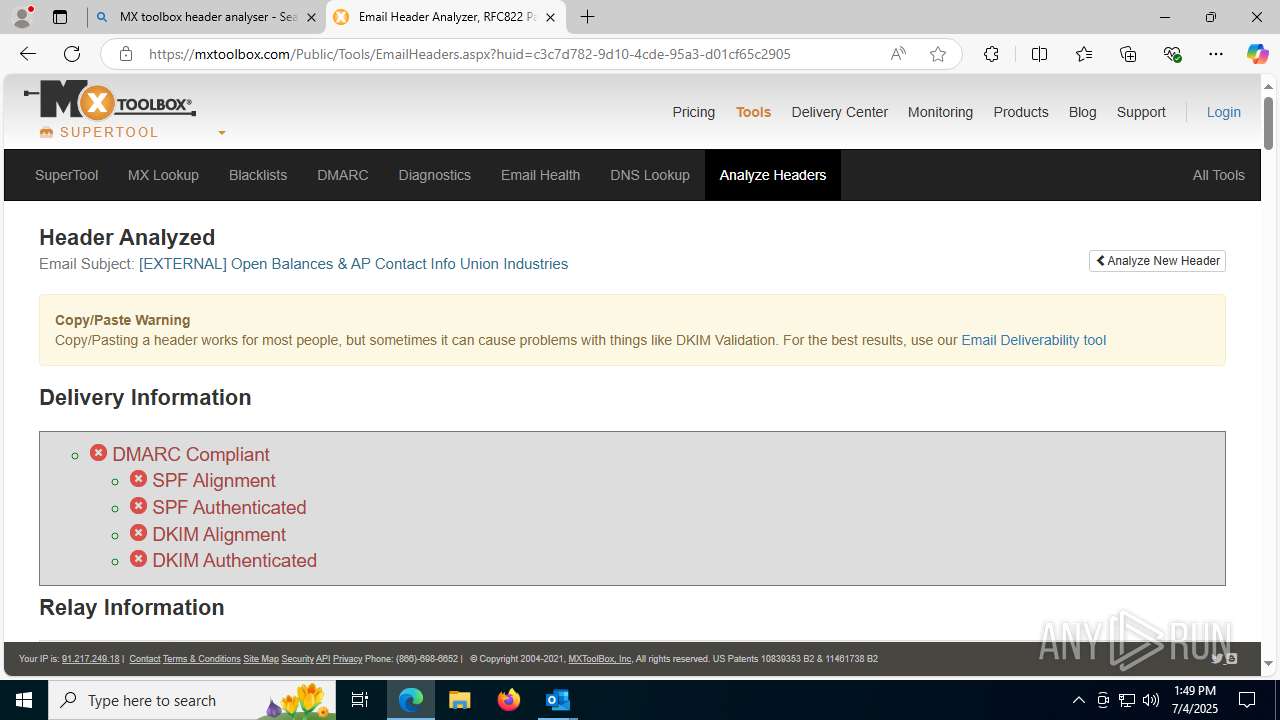Click the DMARC Compliant text
Screen dimensions: 1280x720
tap(191, 454)
